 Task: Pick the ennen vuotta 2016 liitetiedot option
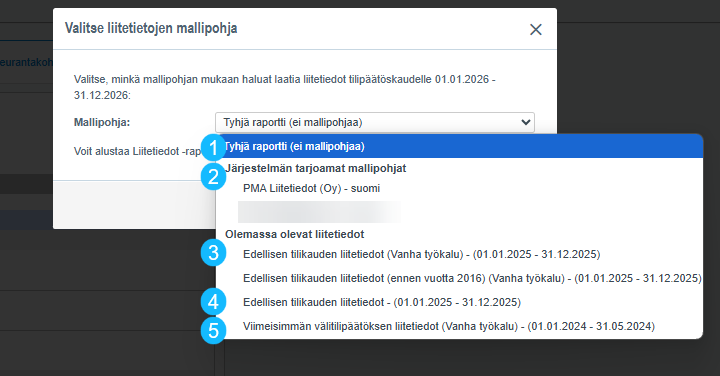point(459,278)
